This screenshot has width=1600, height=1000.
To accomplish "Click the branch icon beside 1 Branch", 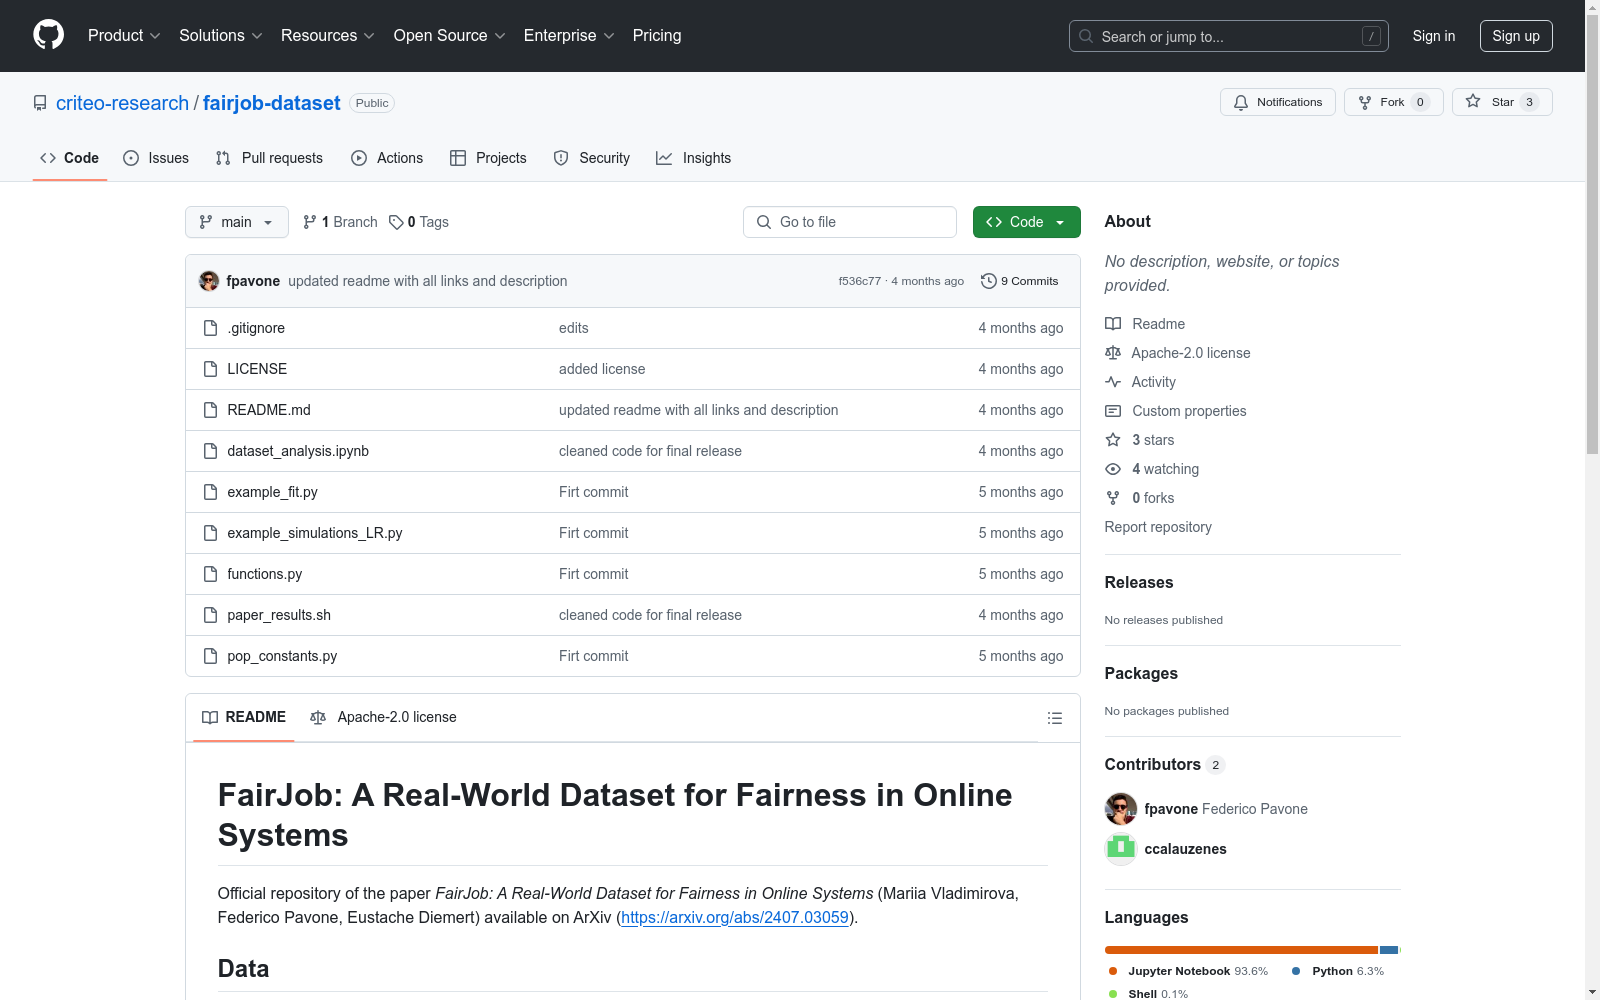I will 310,222.
